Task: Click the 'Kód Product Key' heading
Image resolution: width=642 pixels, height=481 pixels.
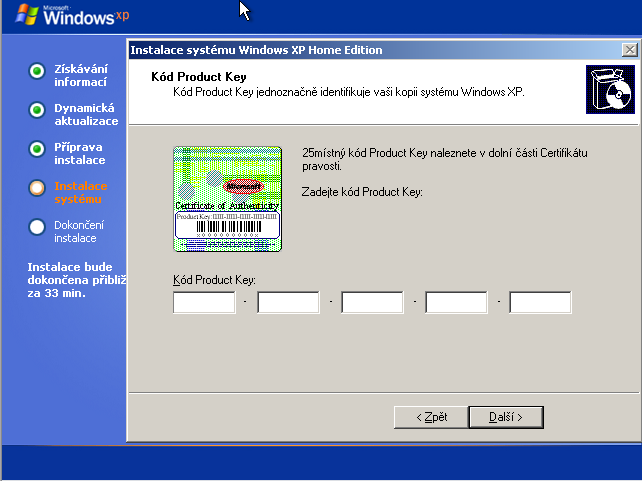Action: point(199,77)
